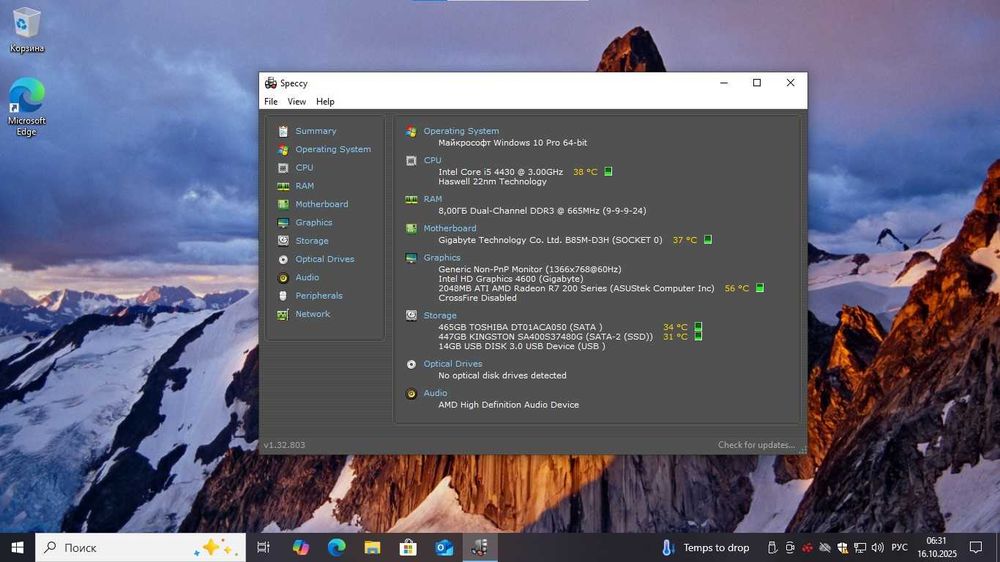Open the Корзина recycle bin desktop icon
This screenshot has height=562, width=1000.
(27, 29)
